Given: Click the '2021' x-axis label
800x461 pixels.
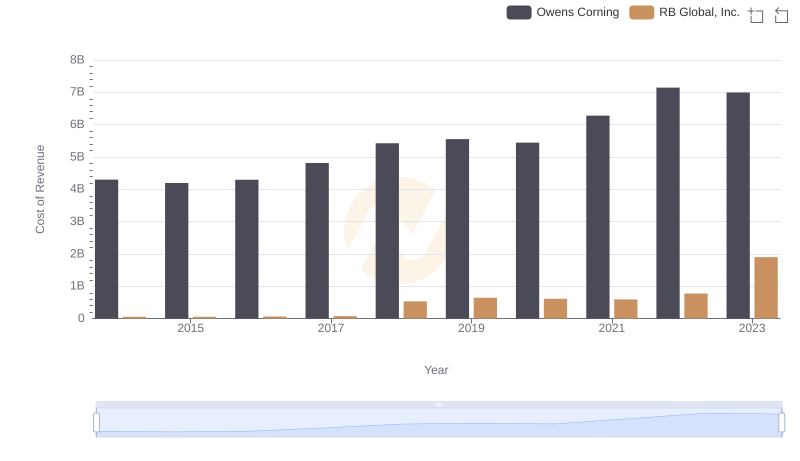Looking at the screenshot, I should point(611,328).
